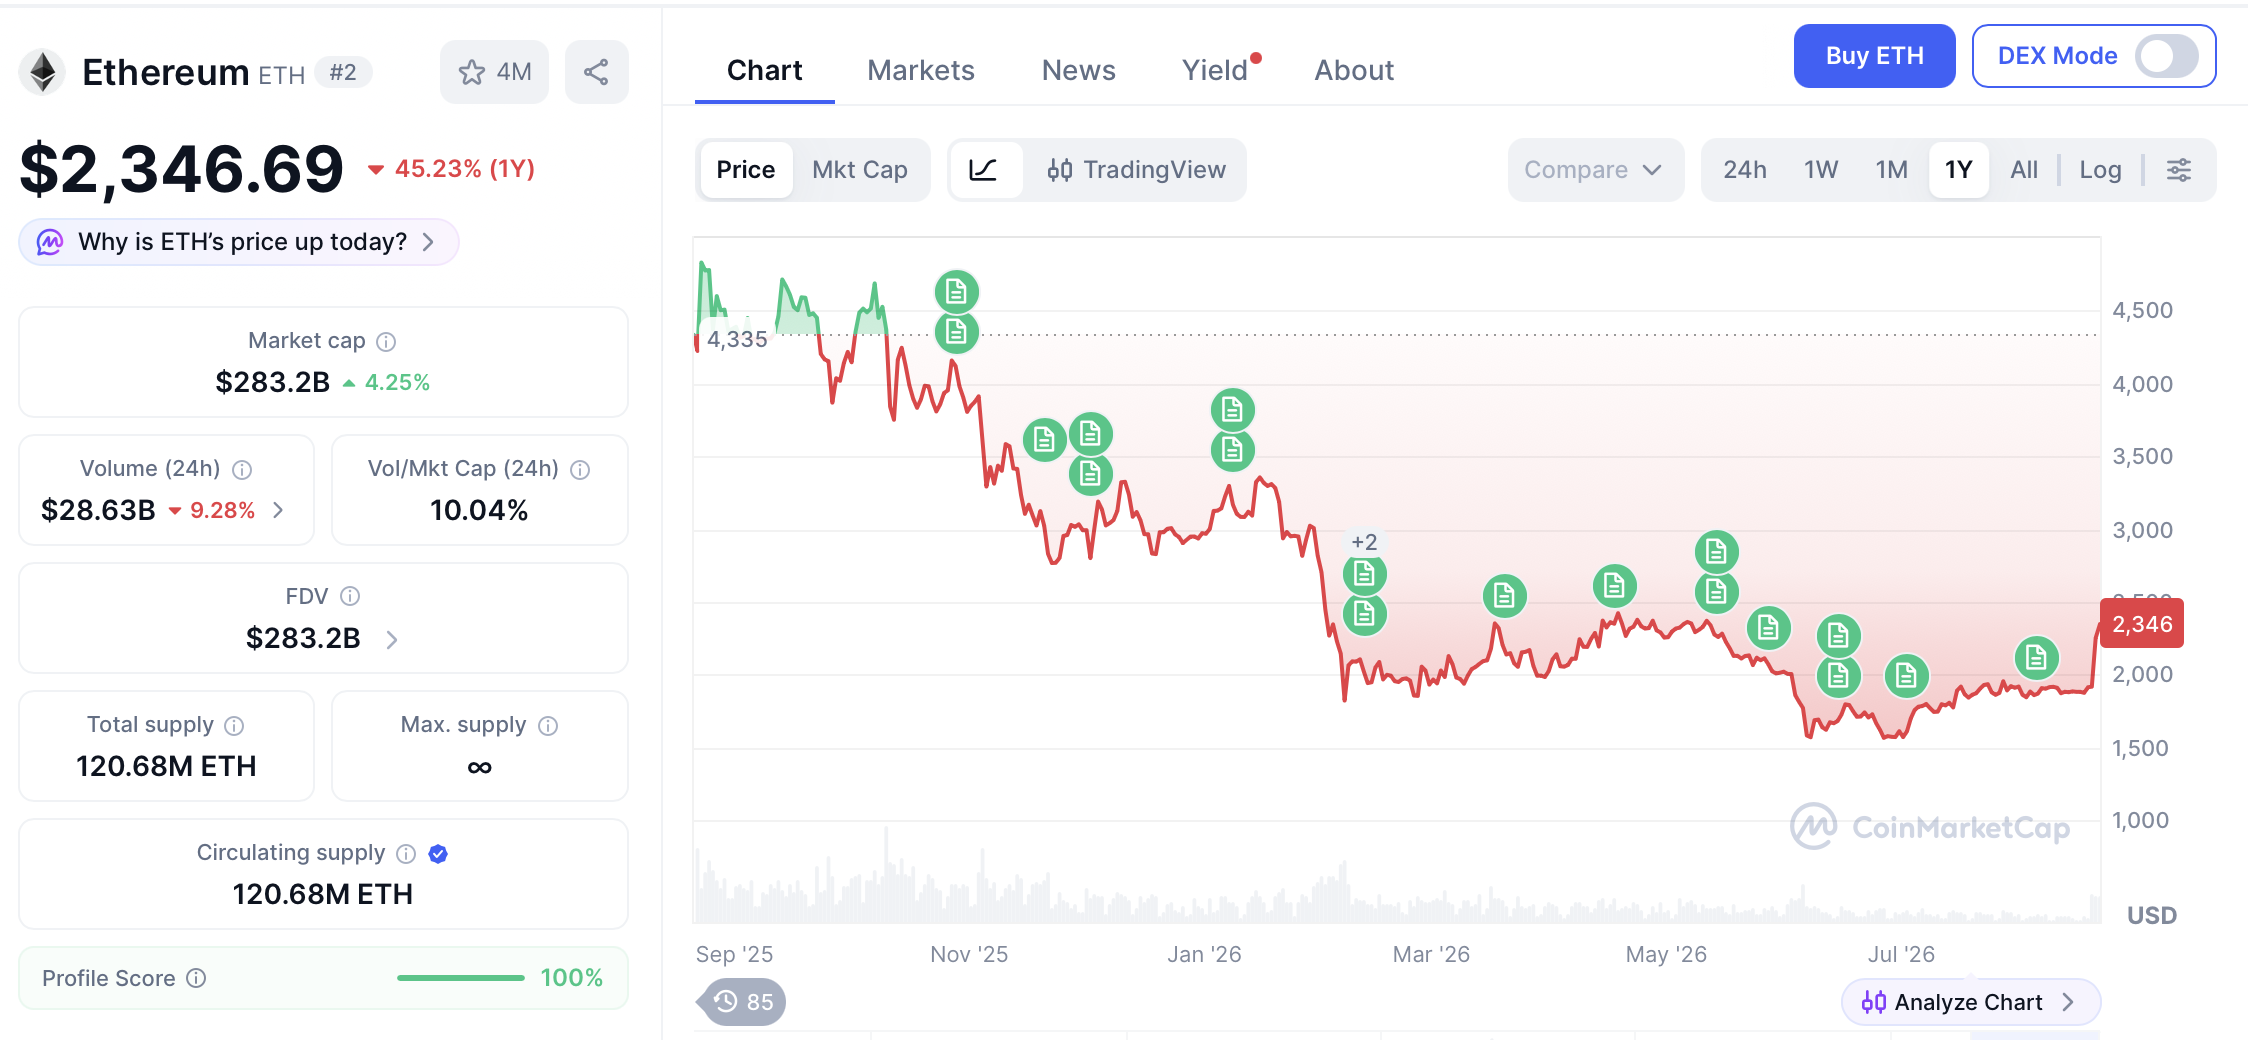Click the $283.2B market cap value

(272, 382)
